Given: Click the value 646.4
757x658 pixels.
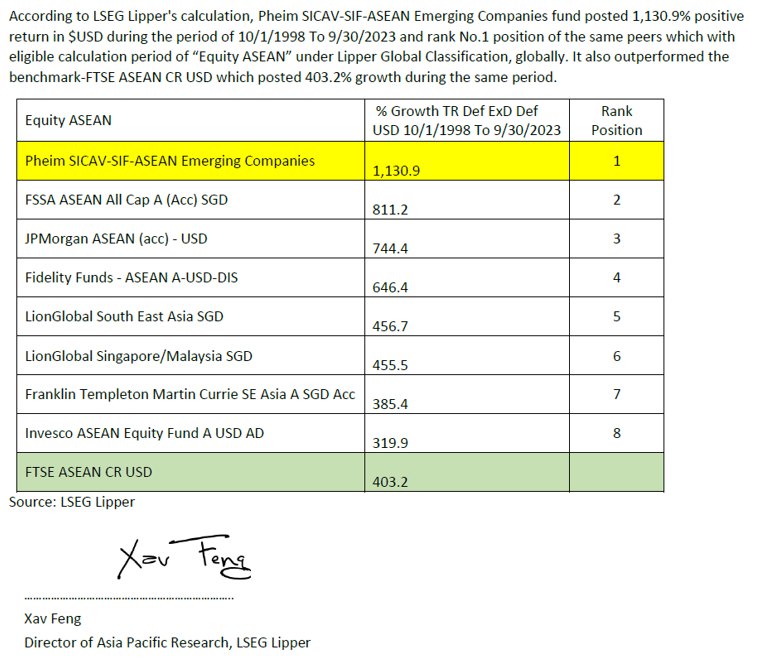Looking at the screenshot, I should tap(390, 288).
